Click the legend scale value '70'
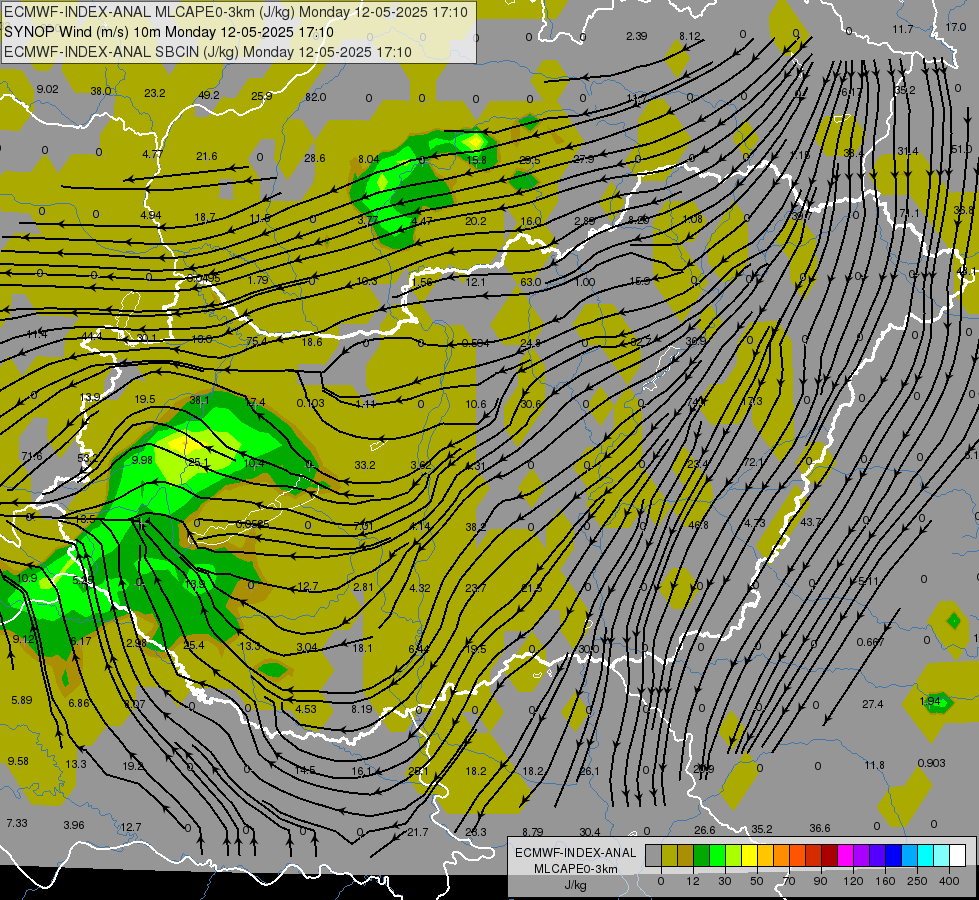Viewport: 979px width, 900px height. point(789,881)
